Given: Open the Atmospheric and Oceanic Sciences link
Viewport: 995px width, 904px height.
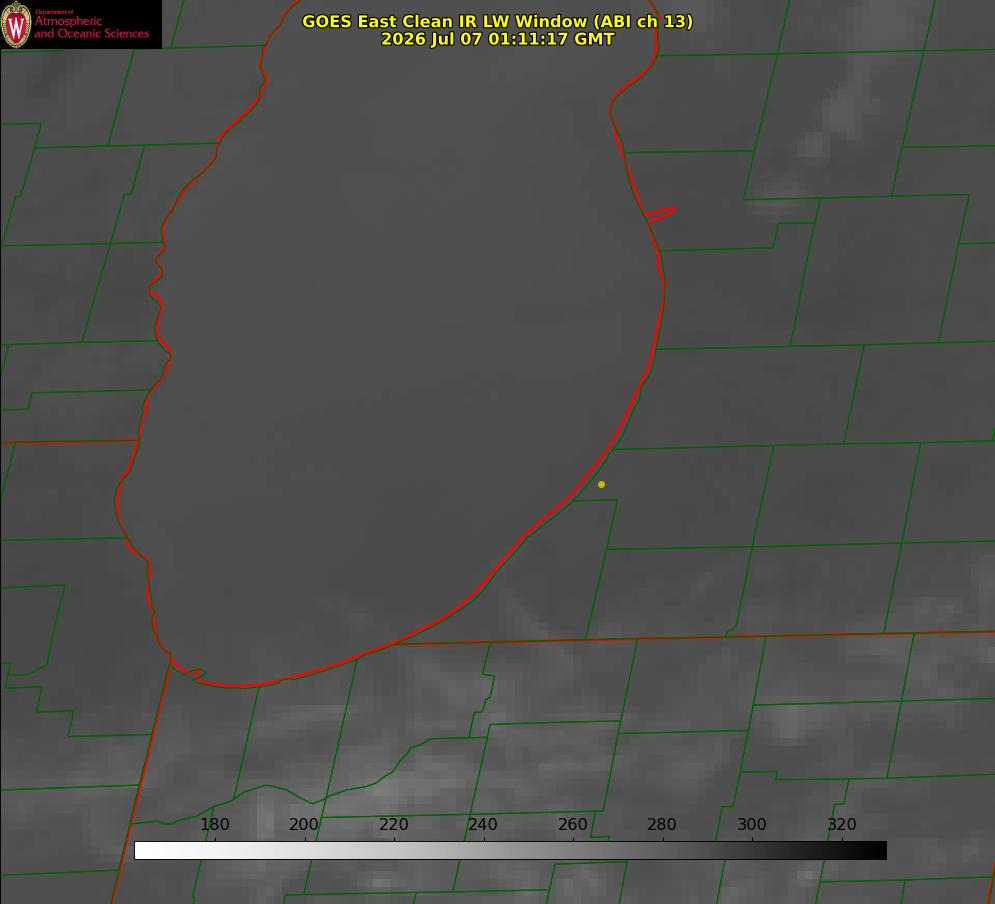Looking at the screenshot, I should [x=91, y=27].
